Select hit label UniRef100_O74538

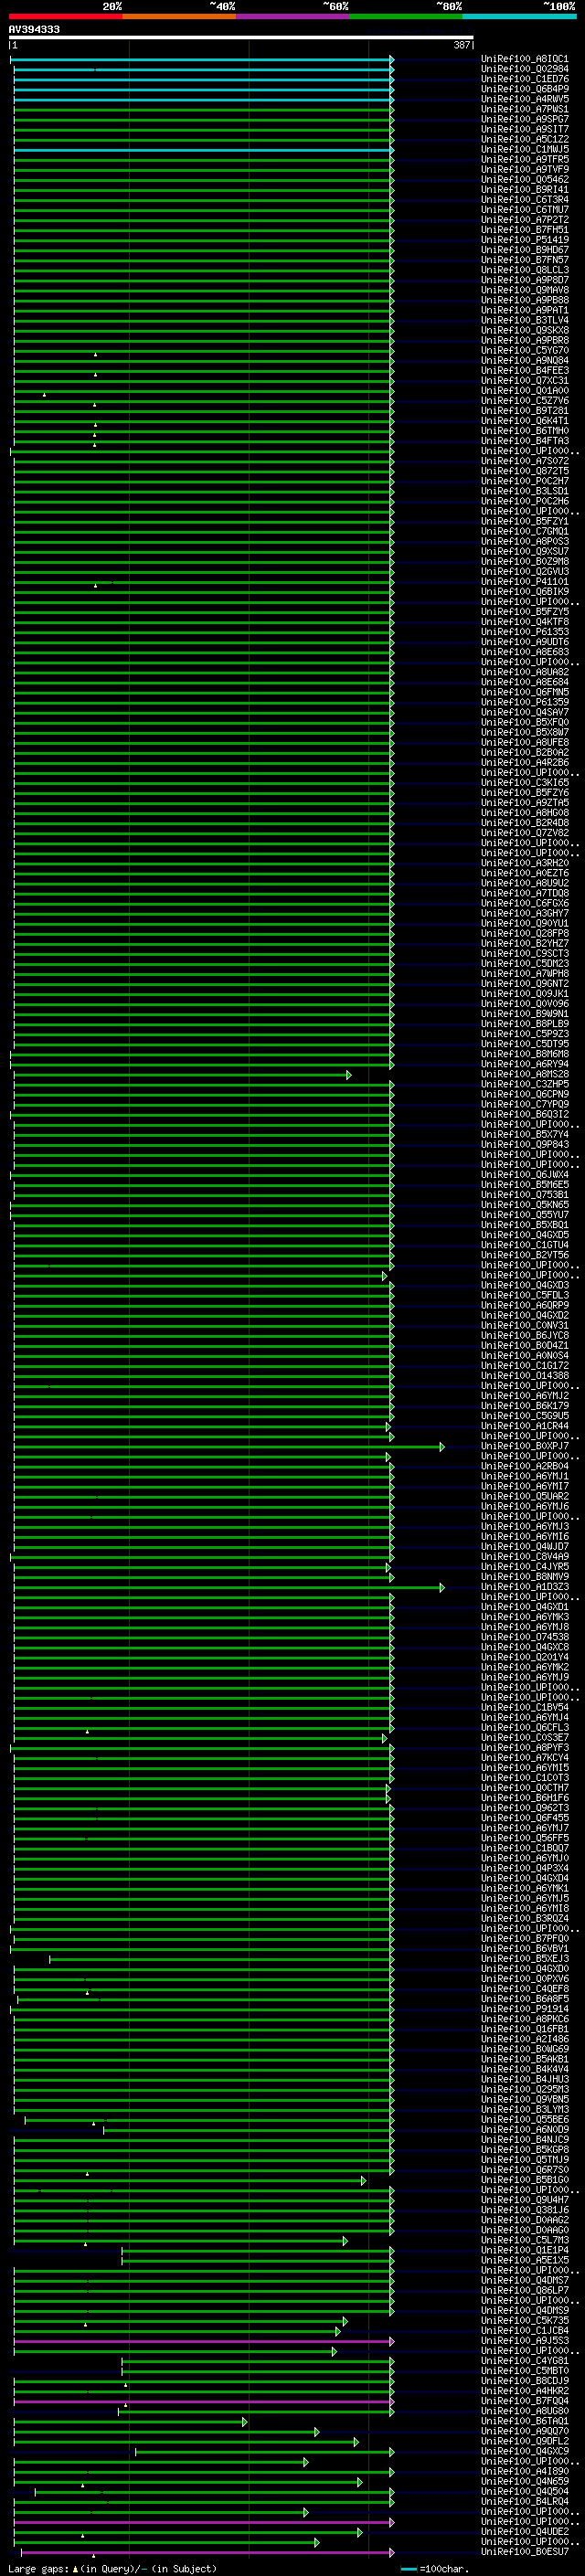(525, 1638)
